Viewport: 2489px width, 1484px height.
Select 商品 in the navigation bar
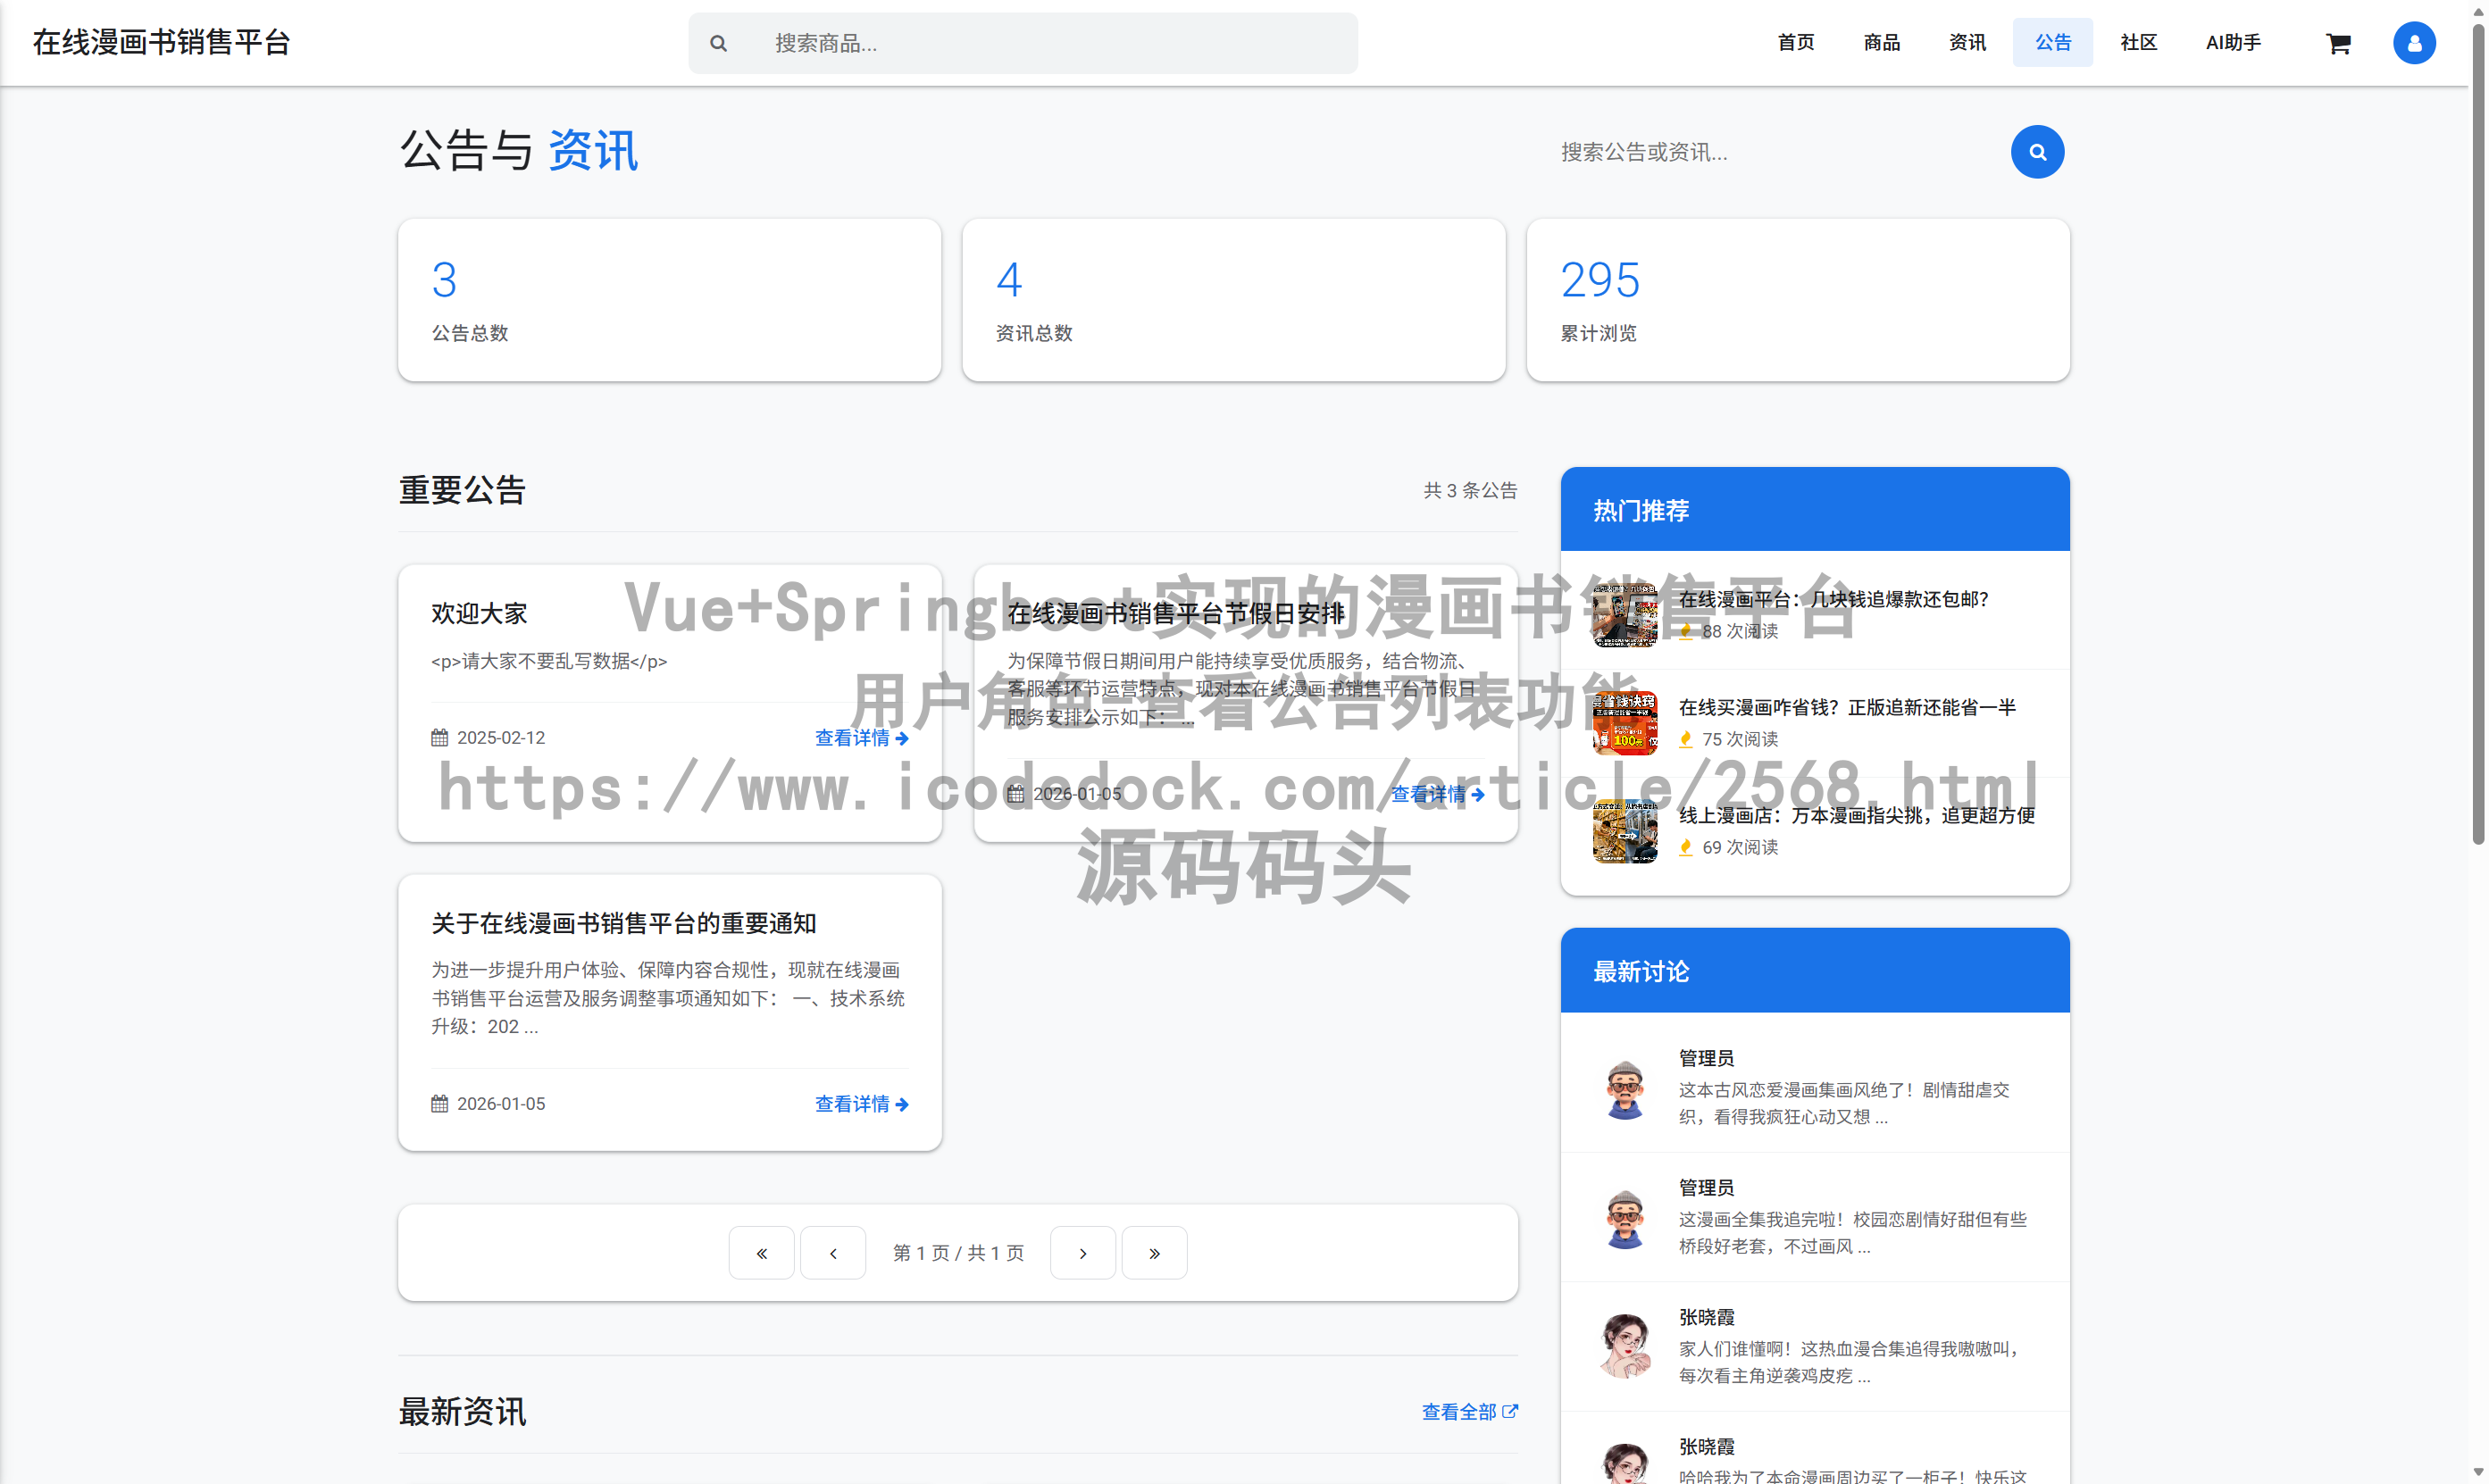coord(1881,42)
